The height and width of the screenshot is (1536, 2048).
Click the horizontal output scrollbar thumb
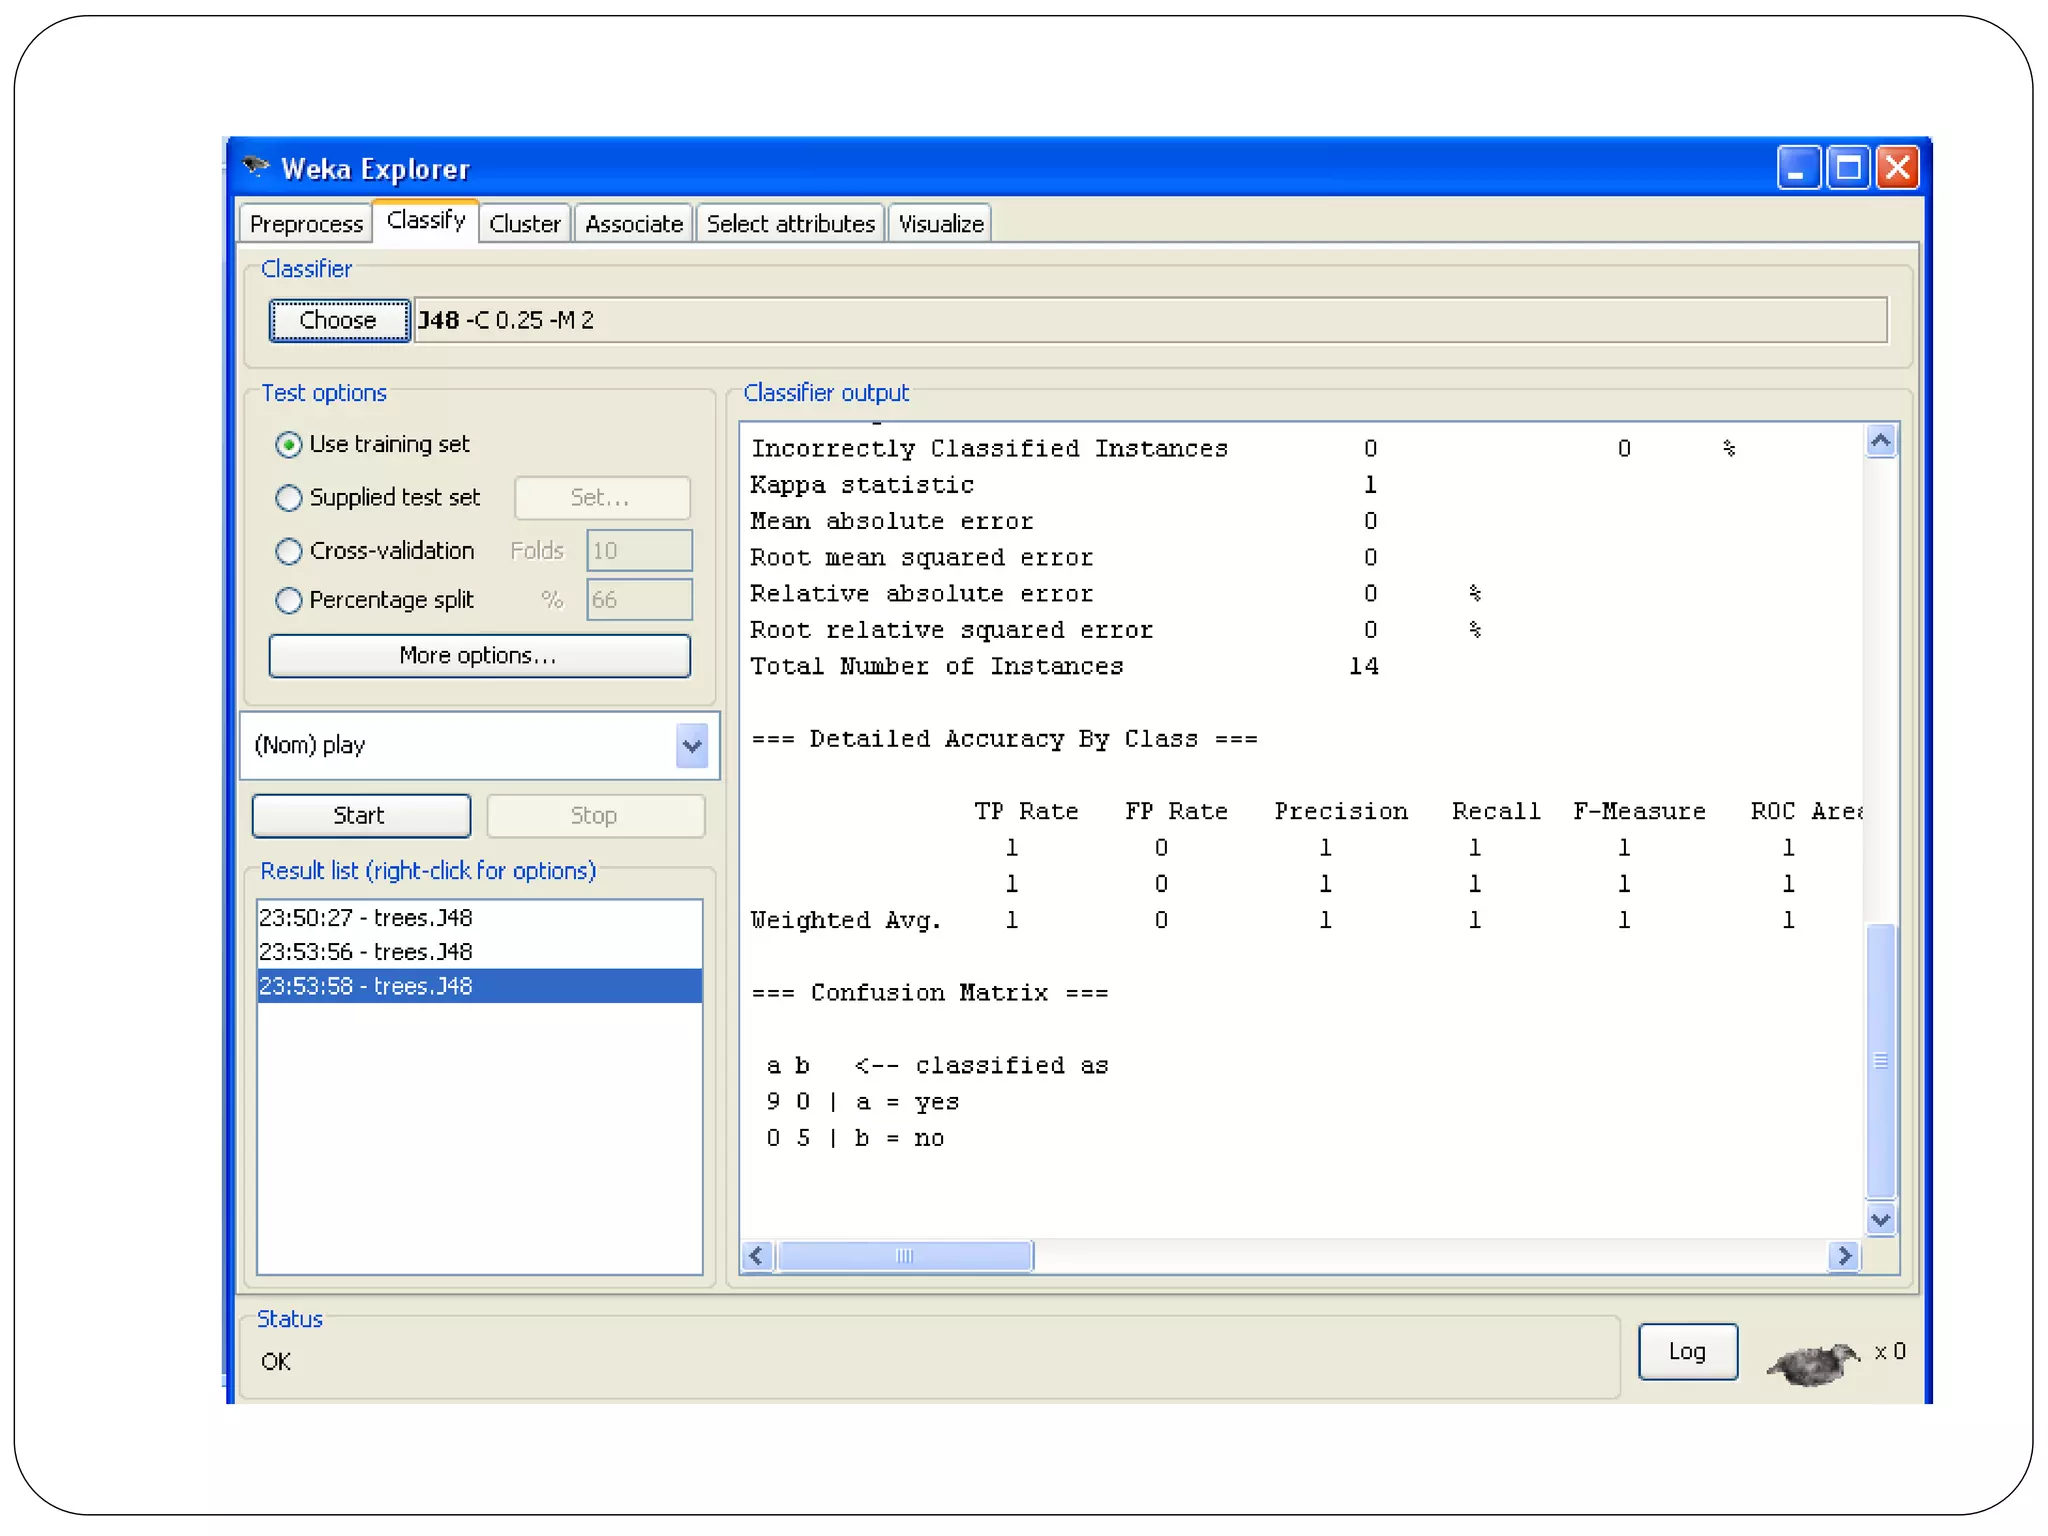905,1256
